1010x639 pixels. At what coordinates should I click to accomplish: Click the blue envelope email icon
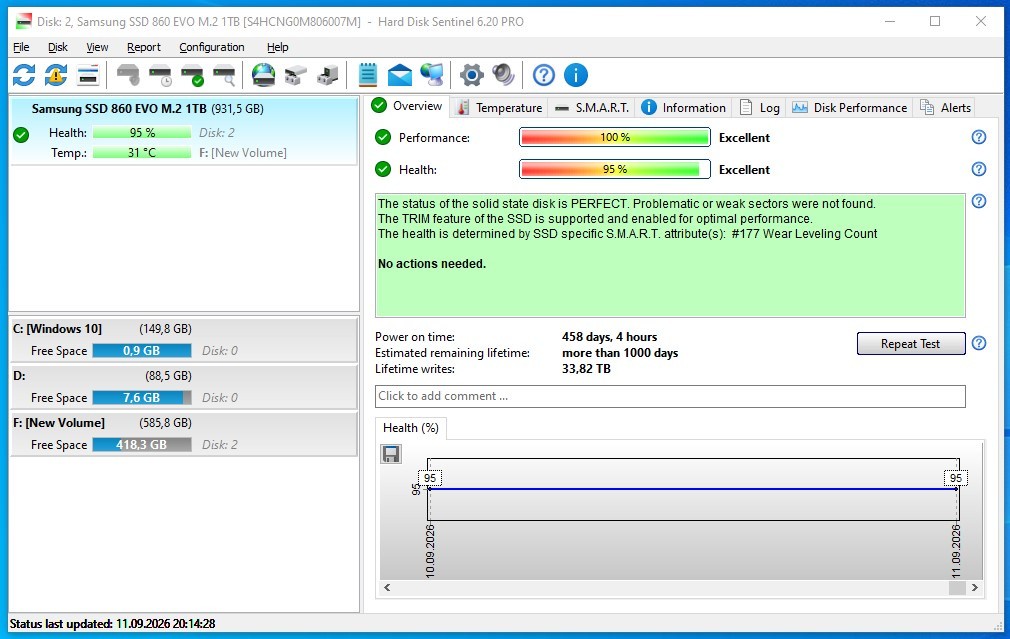pos(400,75)
